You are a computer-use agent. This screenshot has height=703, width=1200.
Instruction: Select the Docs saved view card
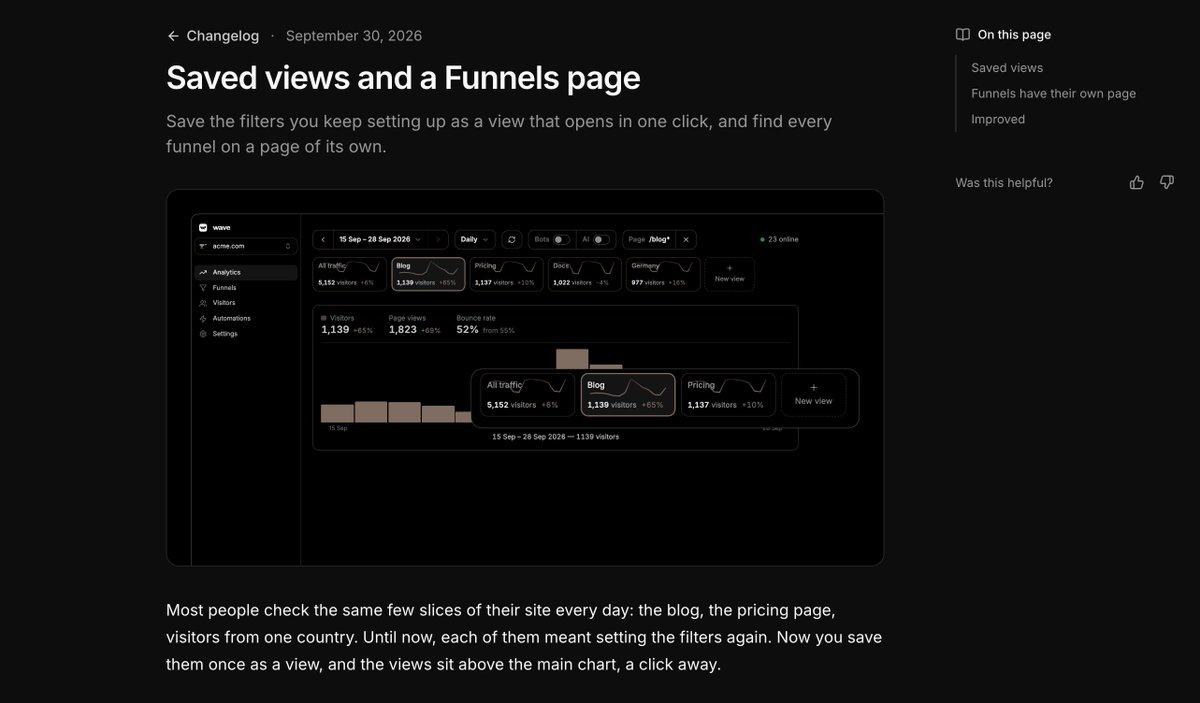(584, 274)
